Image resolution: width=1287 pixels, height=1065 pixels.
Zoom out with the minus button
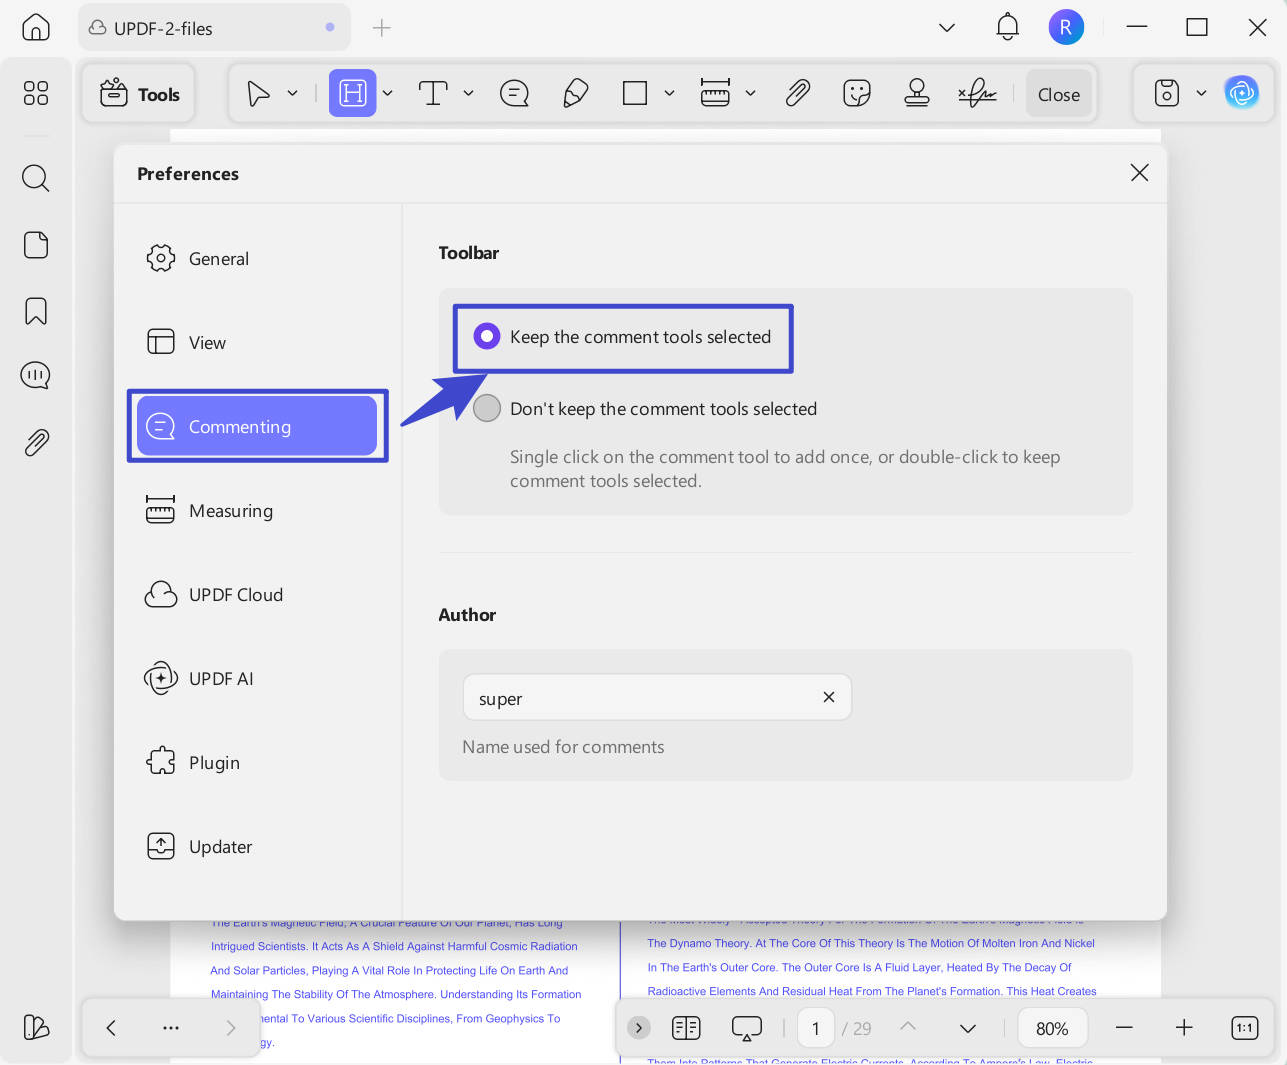click(x=1124, y=1028)
